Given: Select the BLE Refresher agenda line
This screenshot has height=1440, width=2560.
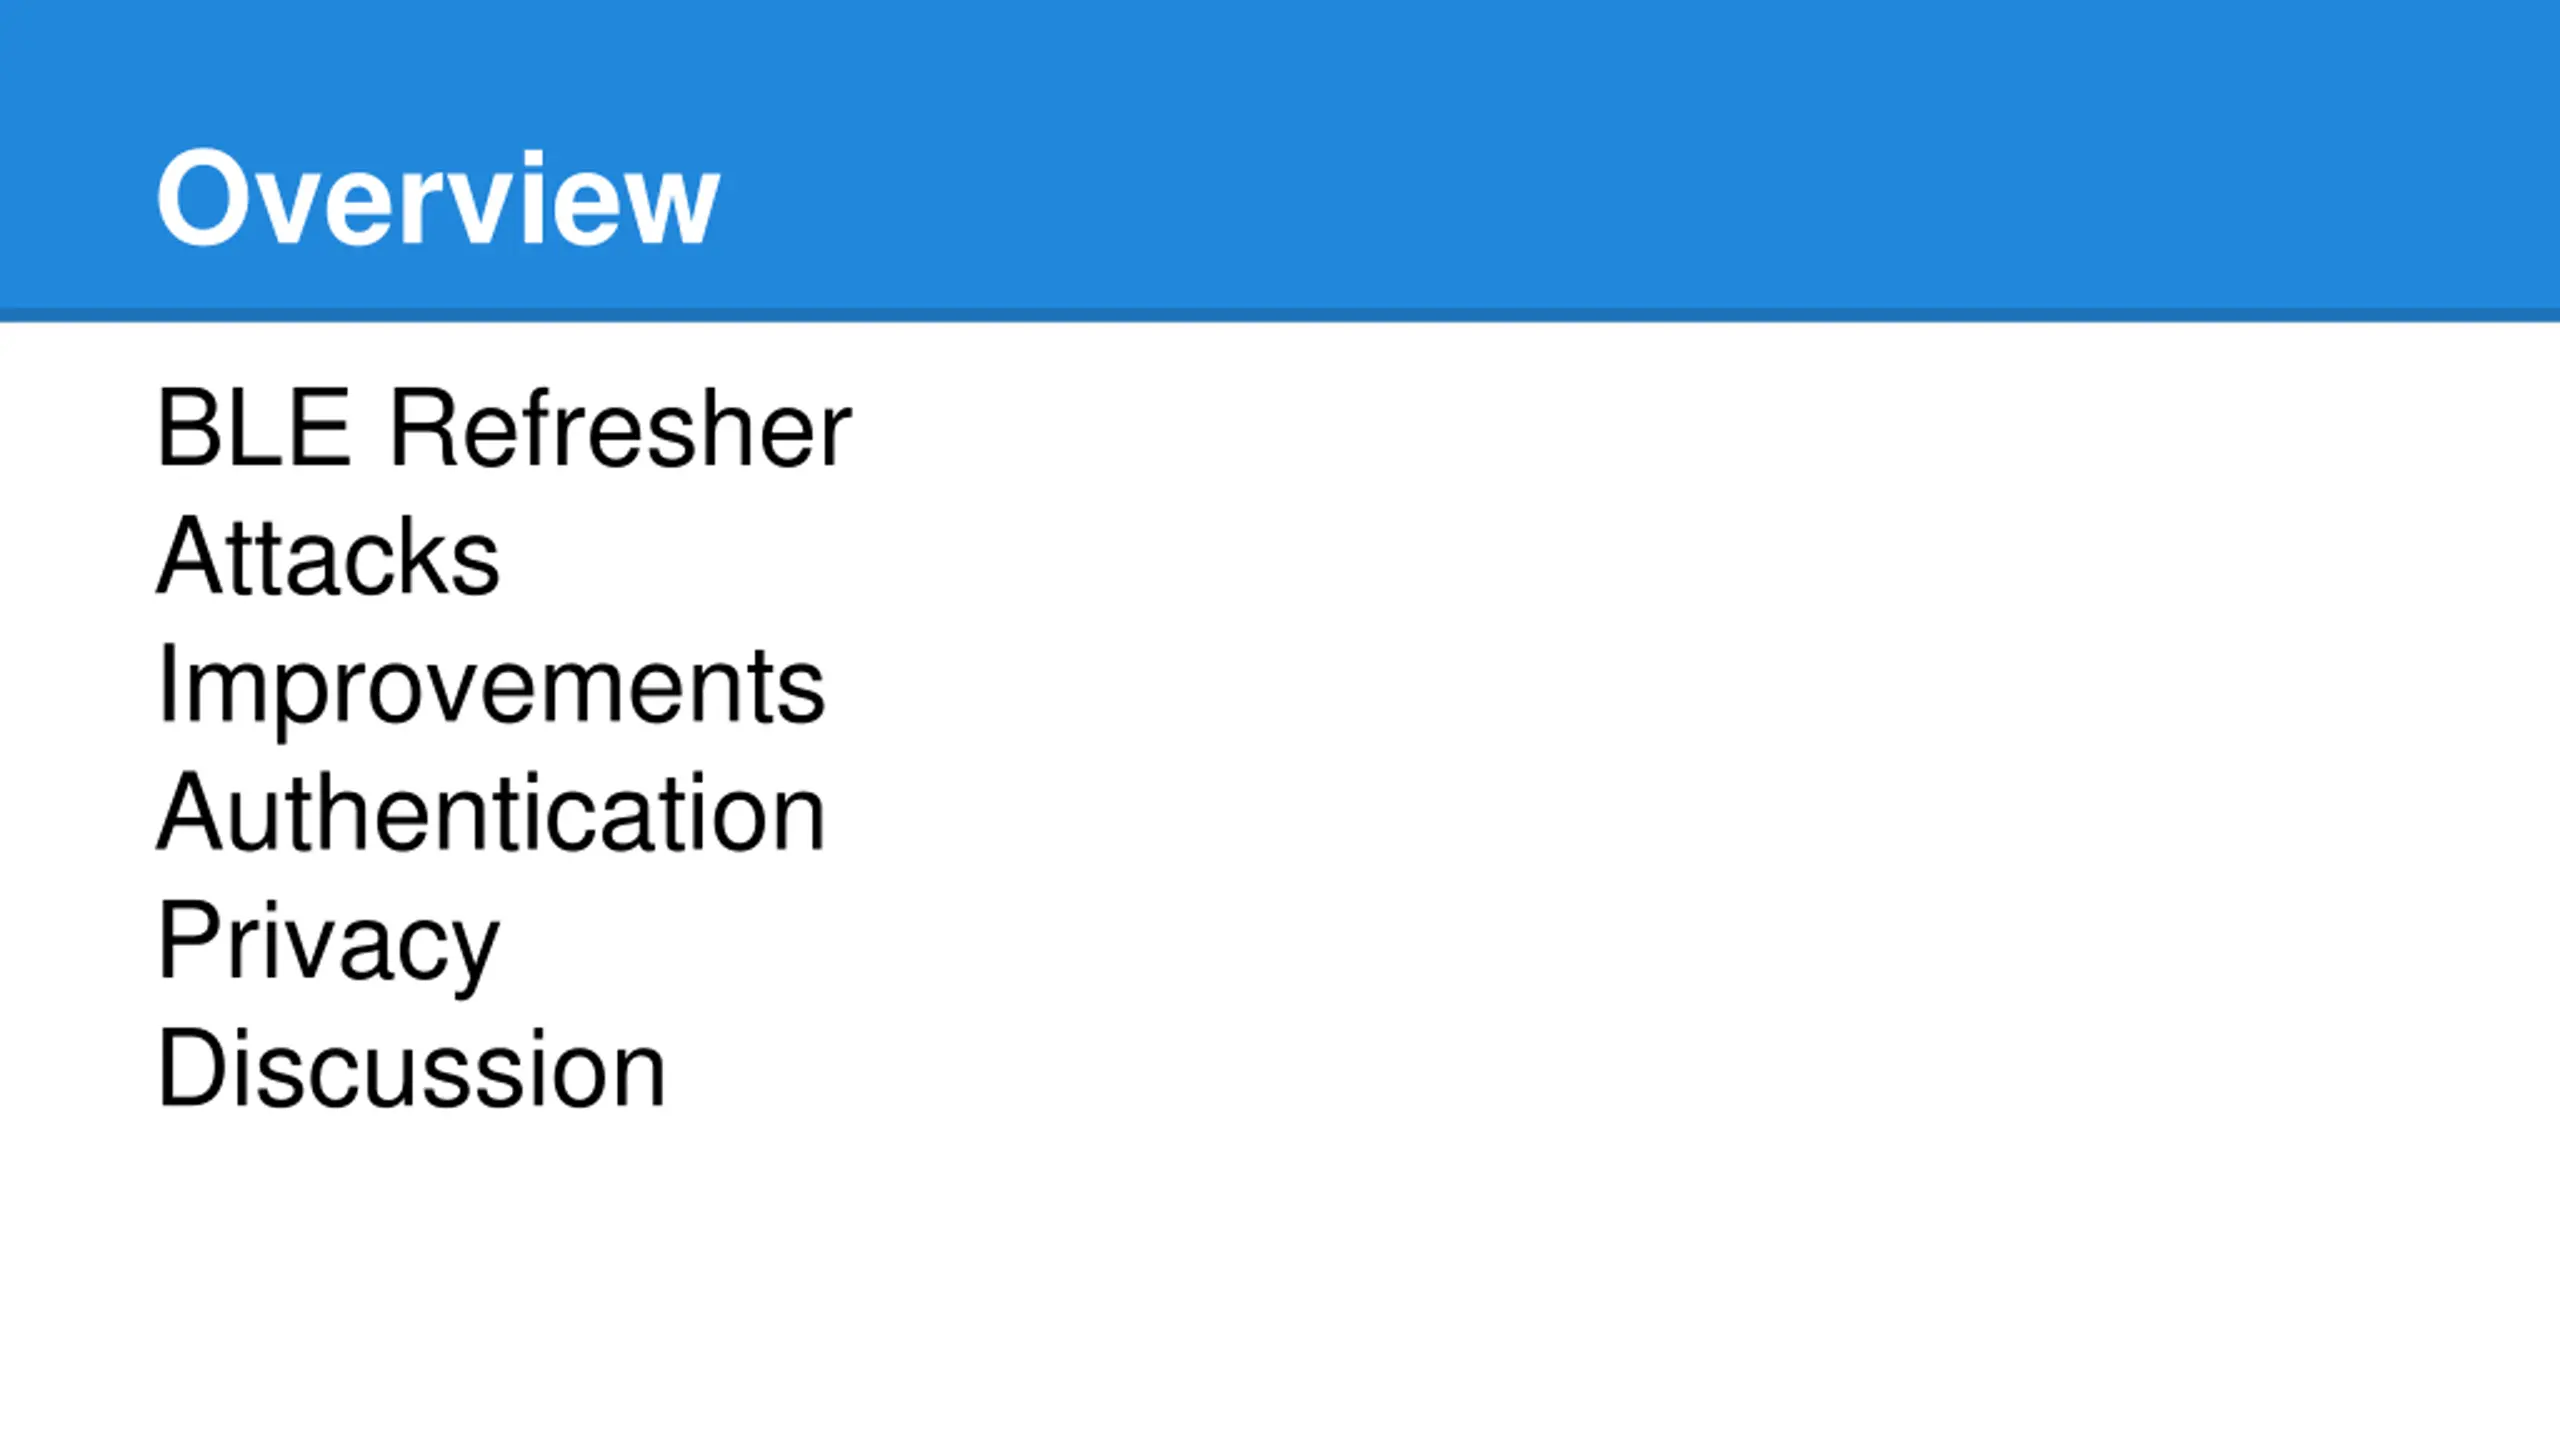Looking at the screenshot, I should click(x=504, y=428).
